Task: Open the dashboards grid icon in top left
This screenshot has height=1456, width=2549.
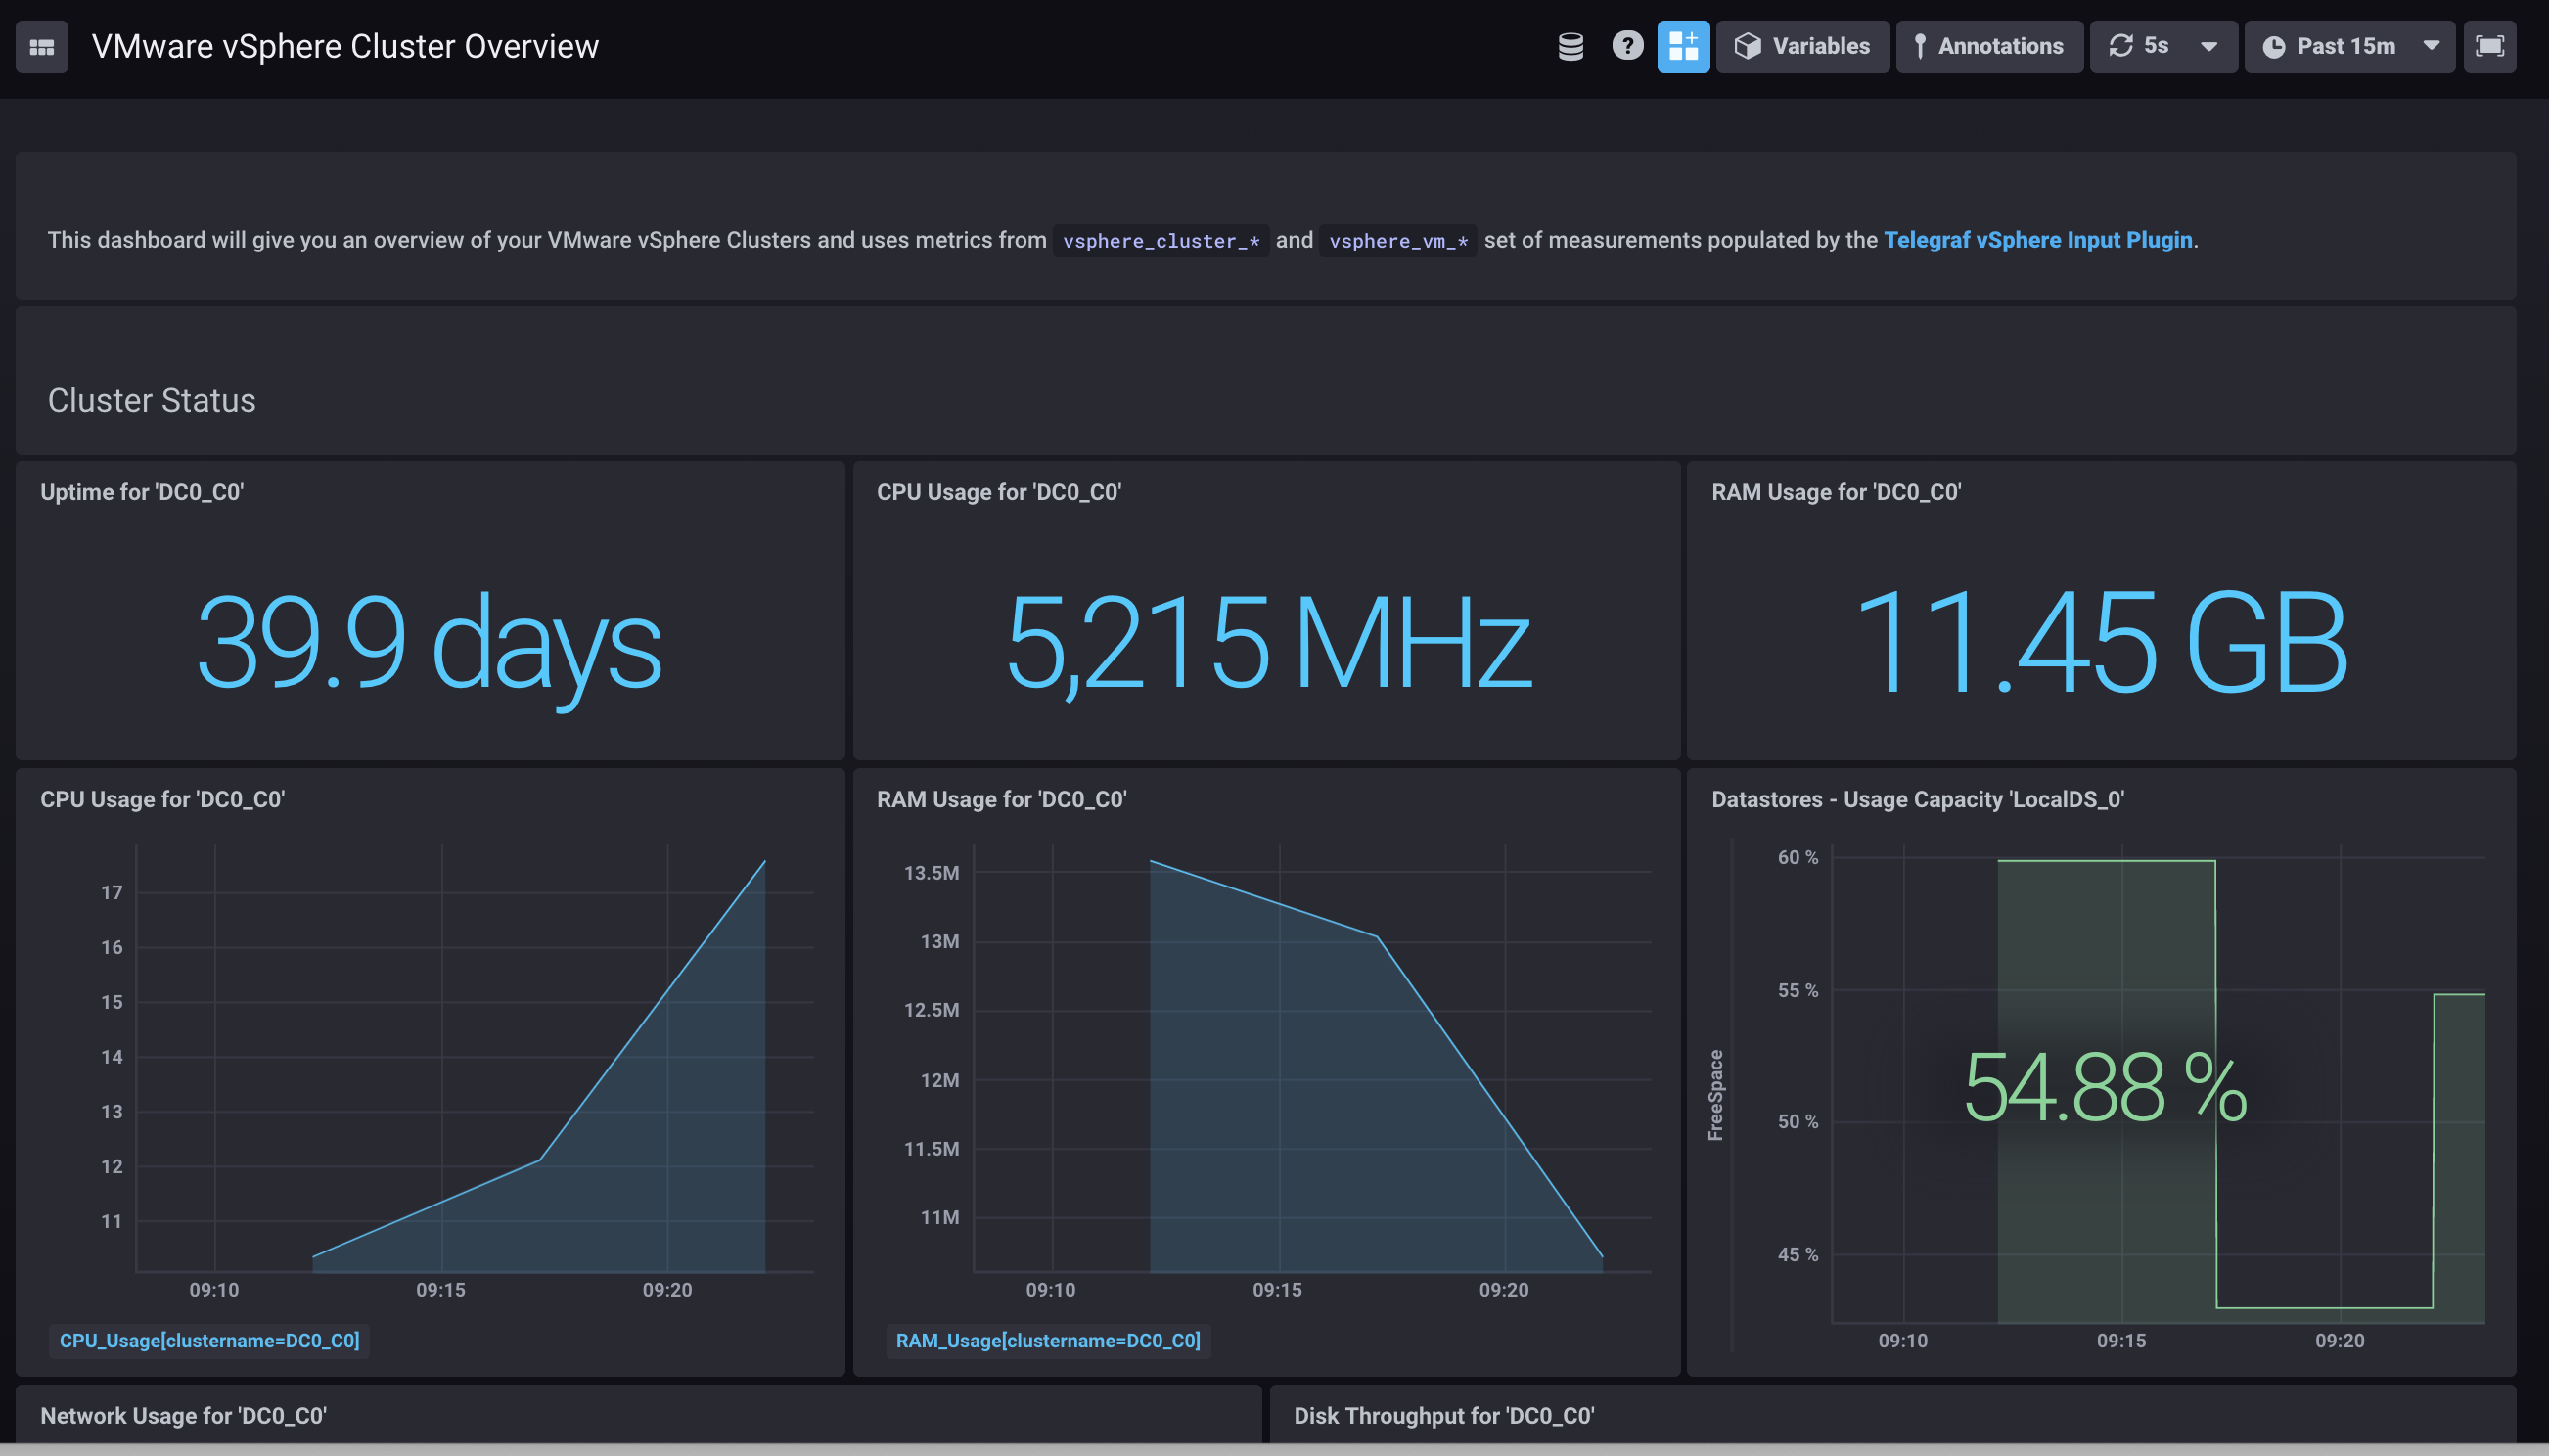Action: coord(41,46)
